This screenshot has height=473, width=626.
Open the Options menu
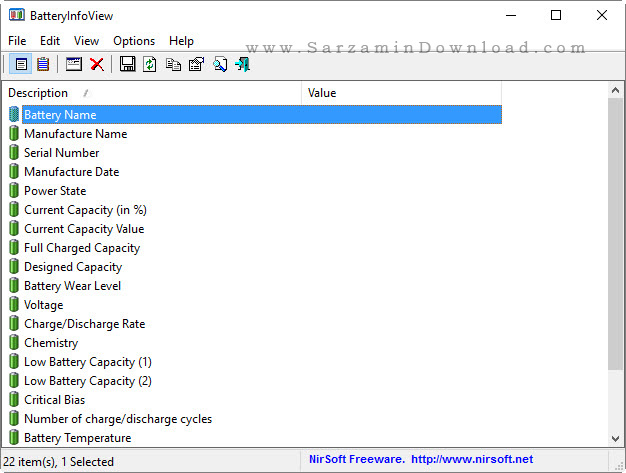134,41
